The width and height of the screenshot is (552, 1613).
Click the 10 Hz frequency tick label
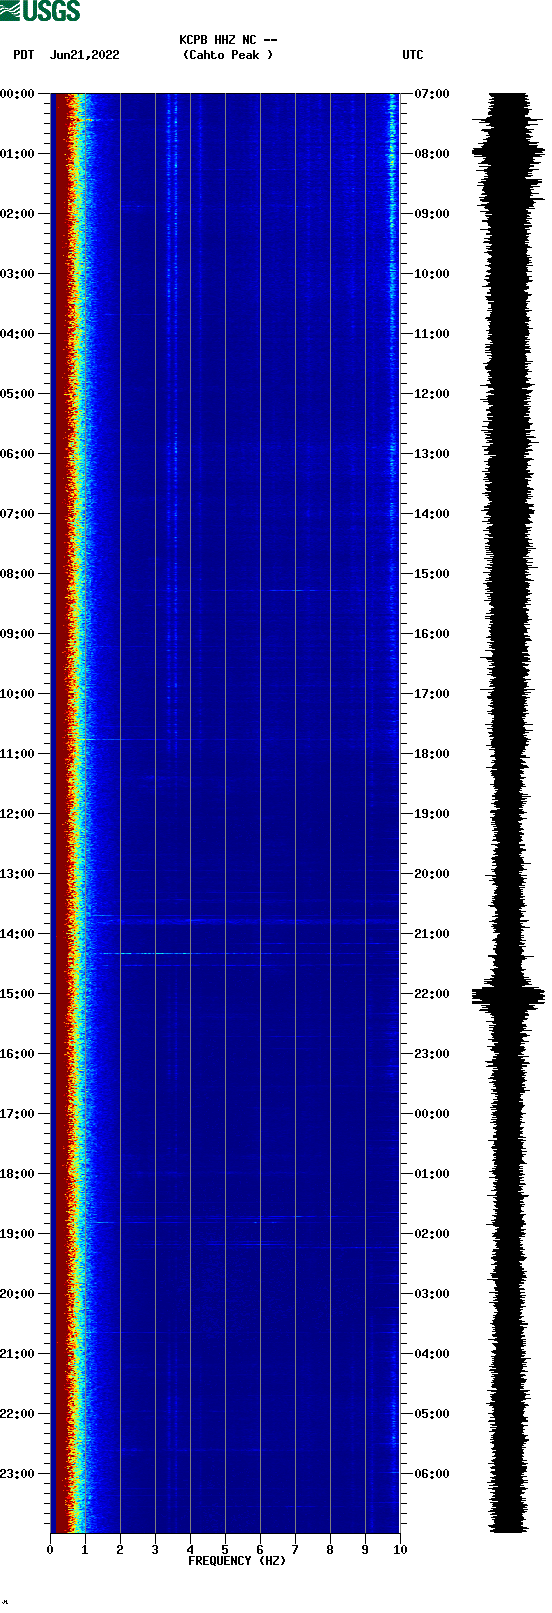pos(400,1550)
